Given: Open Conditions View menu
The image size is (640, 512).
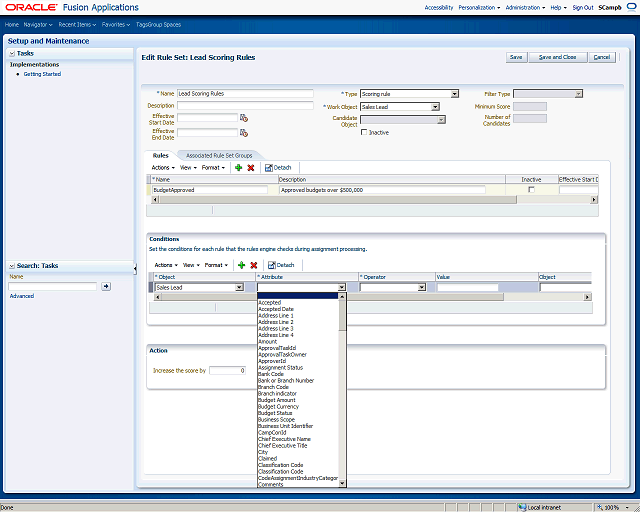Looking at the screenshot, I should [x=191, y=265].
